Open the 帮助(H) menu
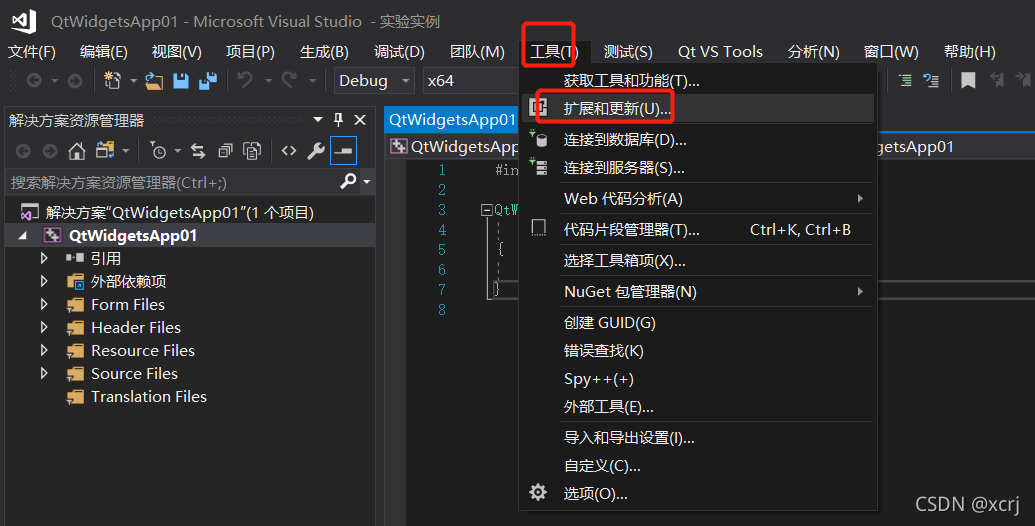This screenshot has height=526, width=1035. pyautogui.click(x=970, y=51)
